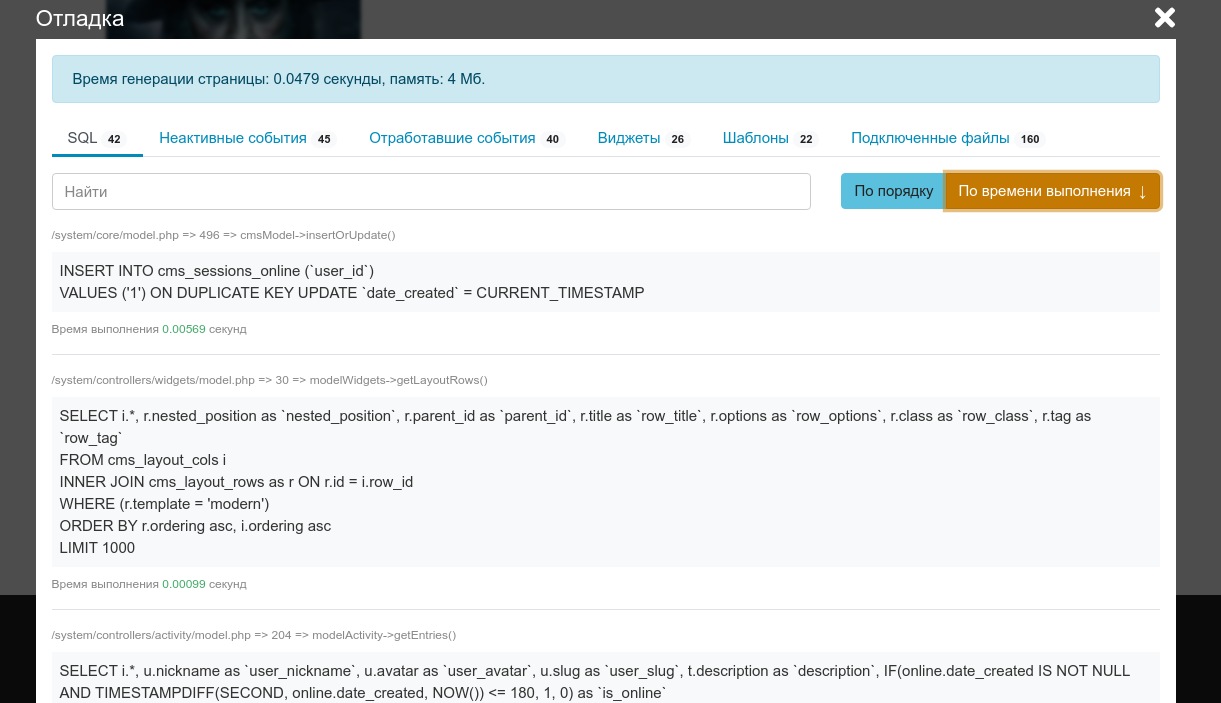Click the 26 counter next to Виджеты

[x=678, y=139]
